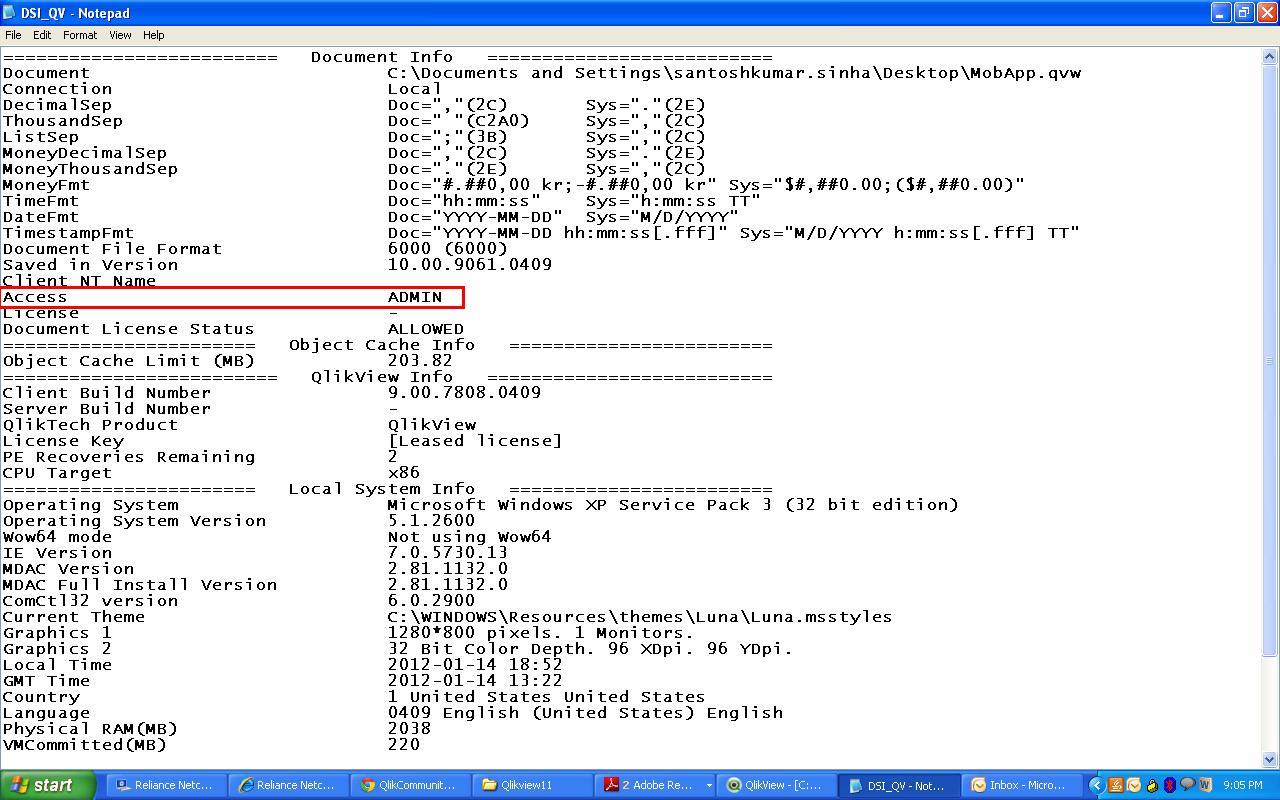
Task: Click the MoneyFmt label
Action: tap(46, 185)
